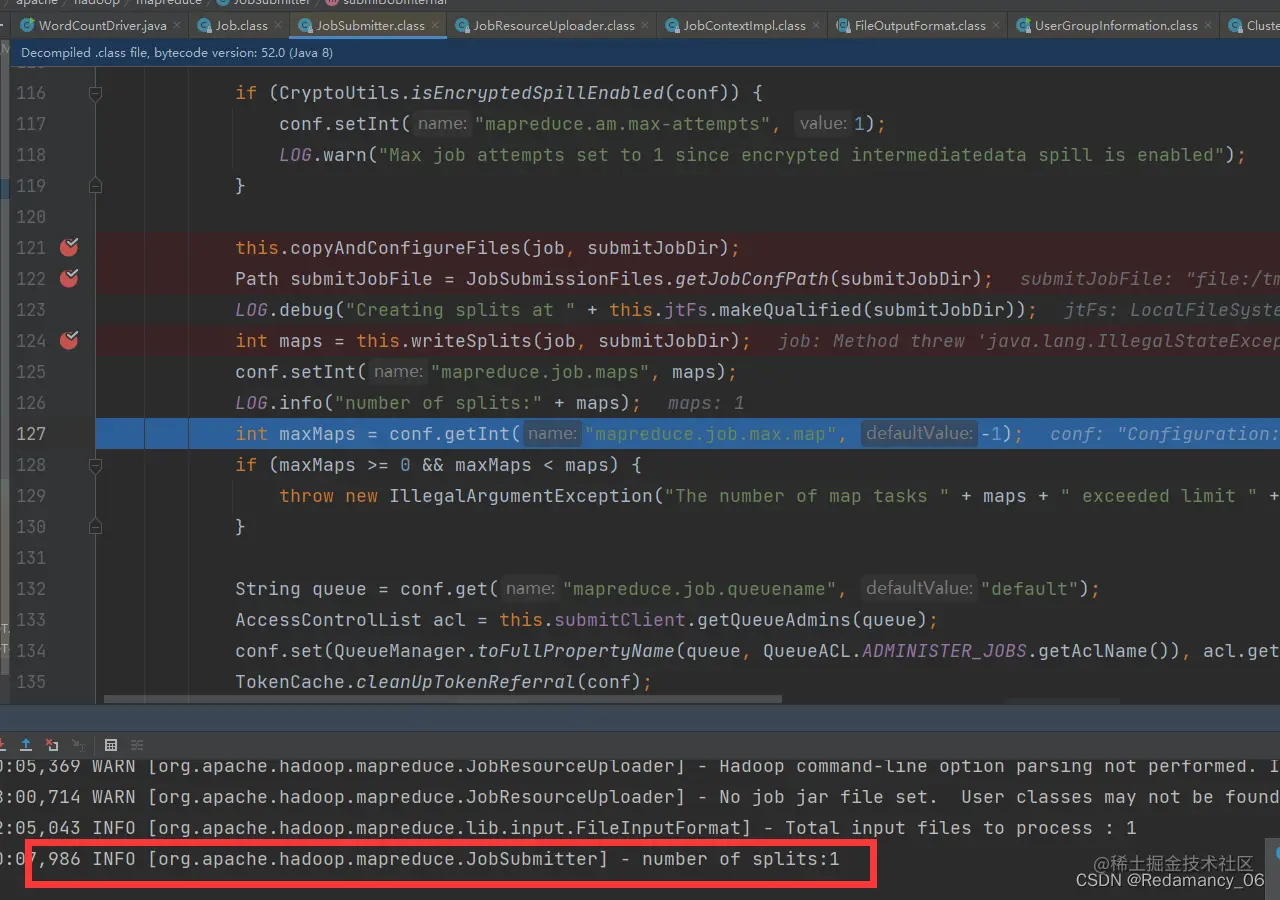Click the Drop Frame debugger icon
Viewport: 1280px width, 900px height.
(52, 745)
